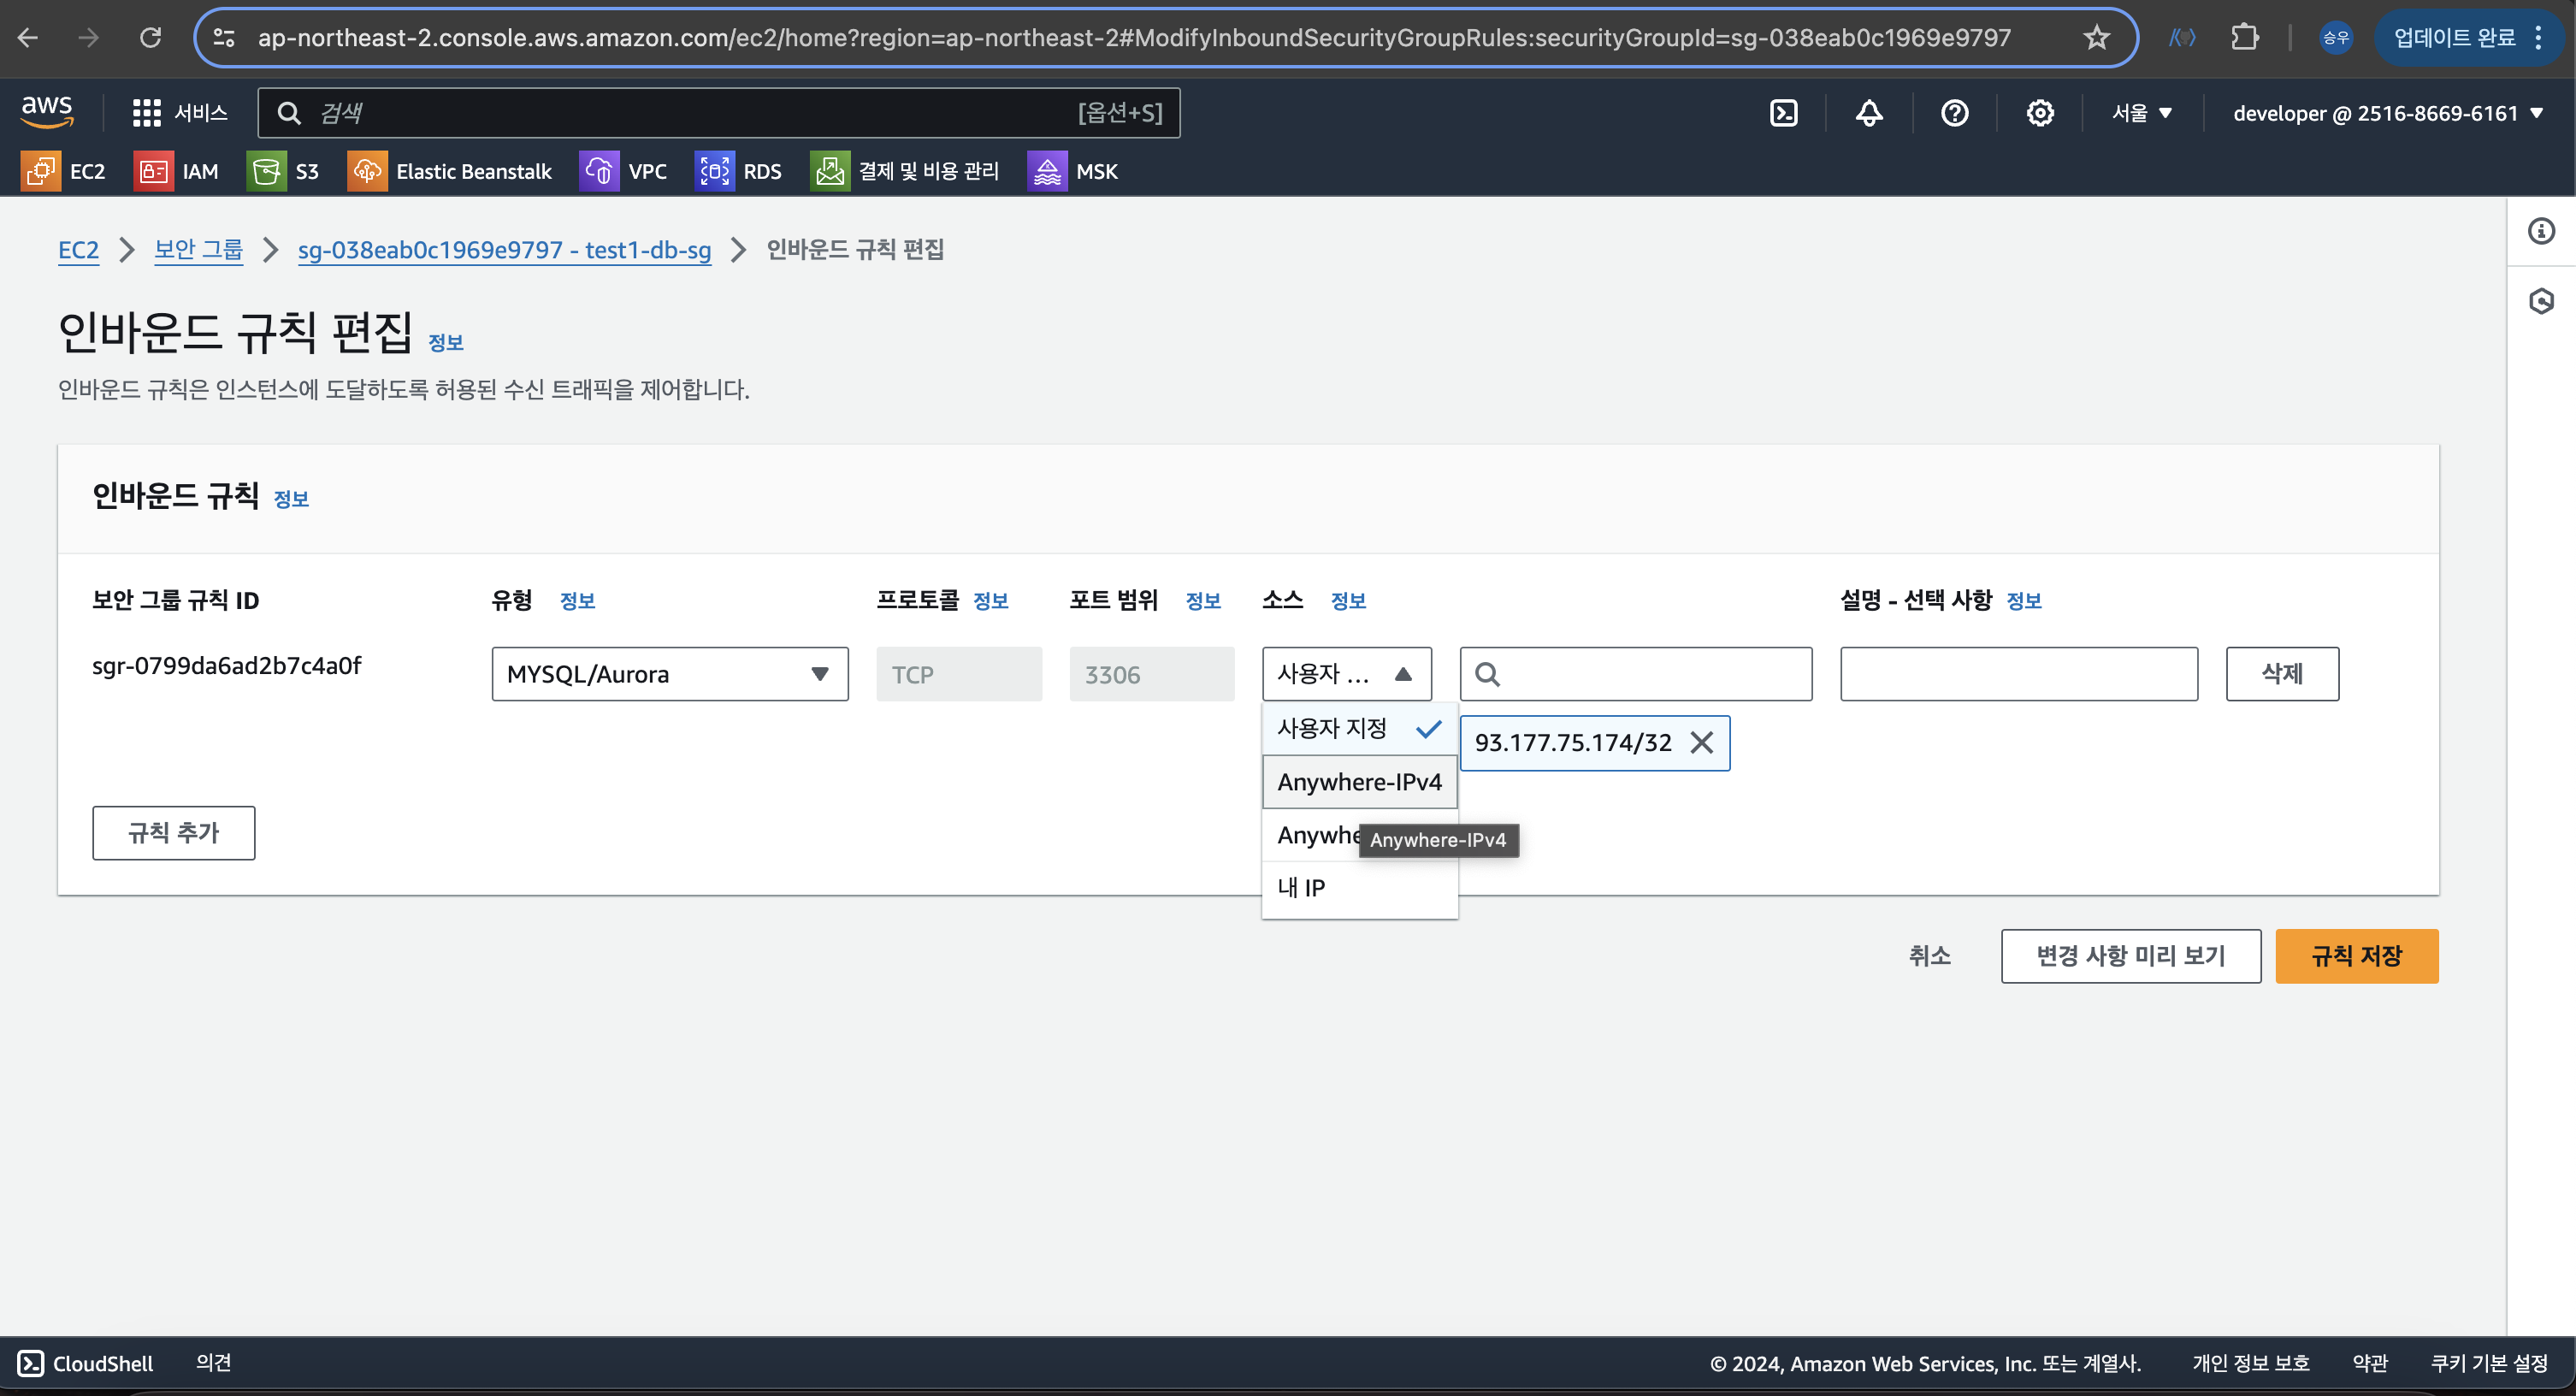Click the notifications bell icon
This screenshot has width=2576, height=1396.
click(x=1869, y=113)
